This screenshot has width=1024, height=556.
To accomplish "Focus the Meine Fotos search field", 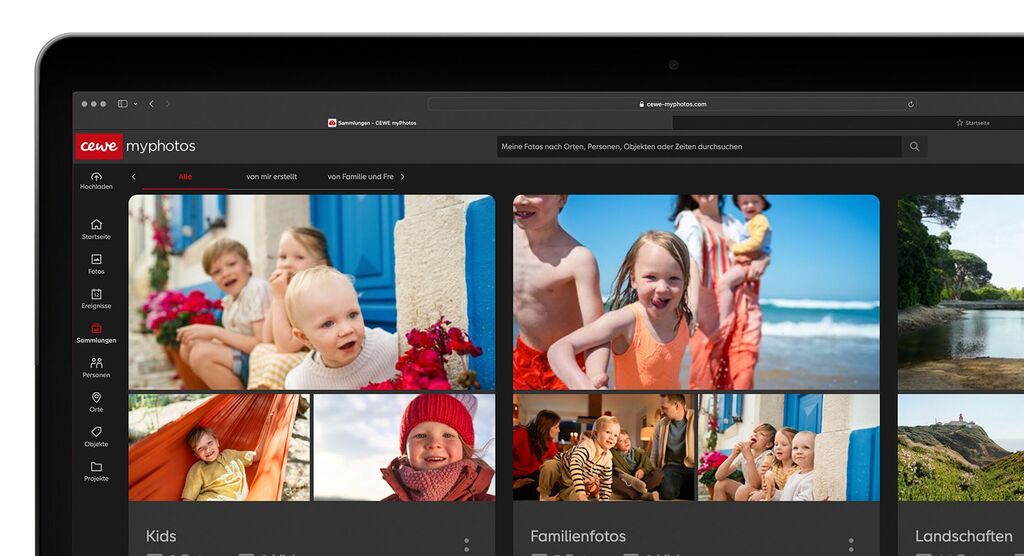I will tap(699, 146).
